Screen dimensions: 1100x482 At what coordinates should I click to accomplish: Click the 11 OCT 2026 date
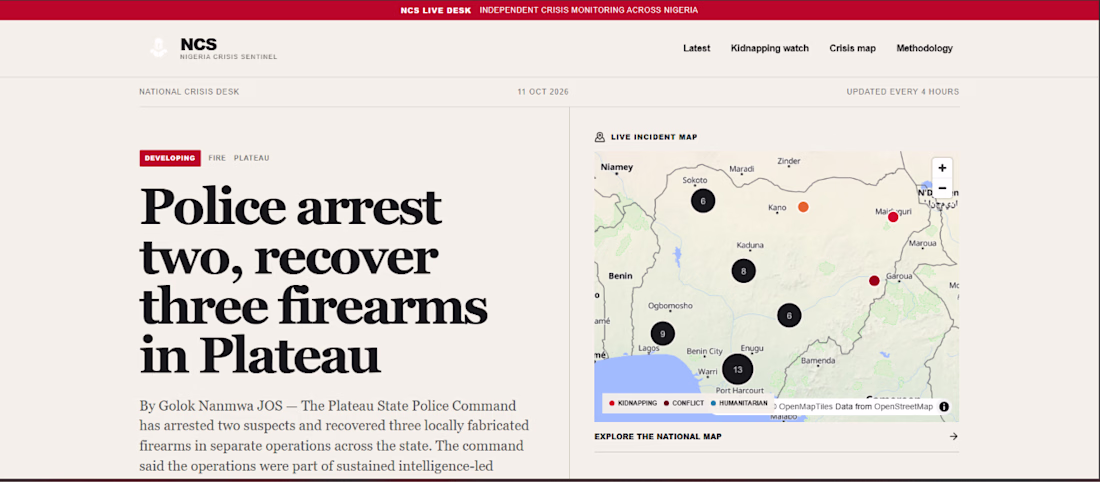543,92
